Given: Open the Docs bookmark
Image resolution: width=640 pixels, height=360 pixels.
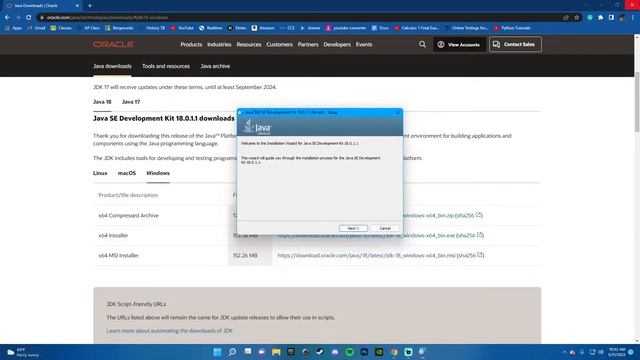Looking at the screenshot, I should [x=380, y=28].
